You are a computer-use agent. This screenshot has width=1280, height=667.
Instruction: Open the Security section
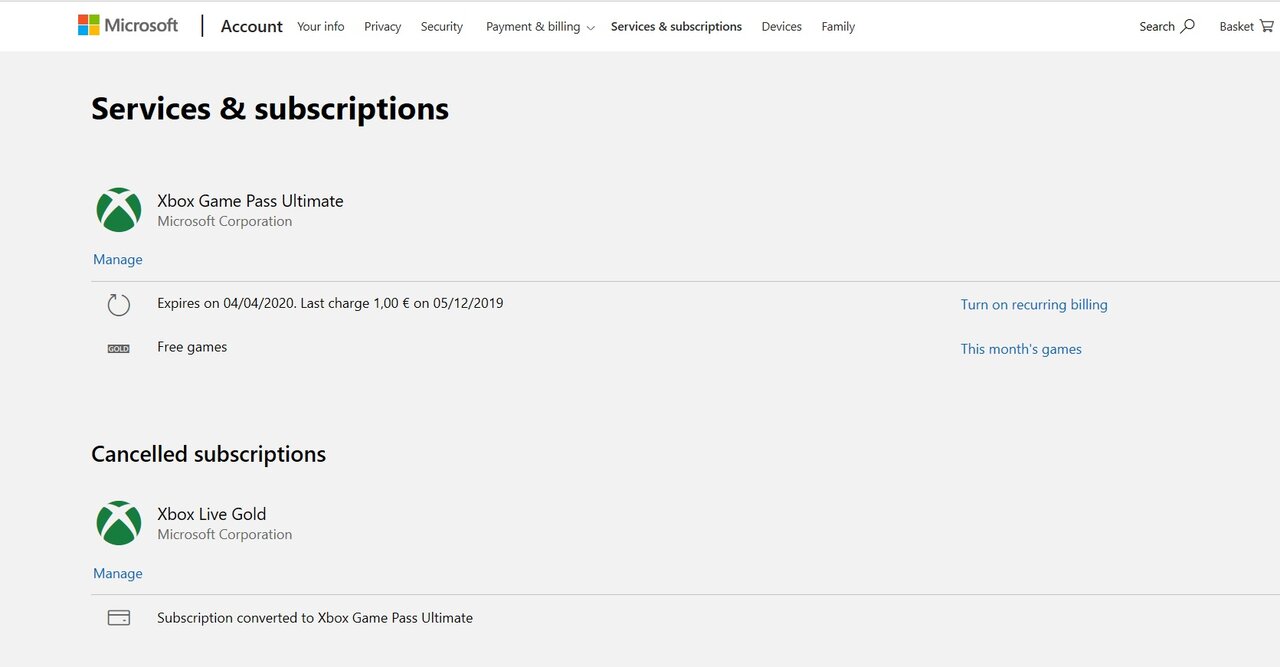(442, 27)
